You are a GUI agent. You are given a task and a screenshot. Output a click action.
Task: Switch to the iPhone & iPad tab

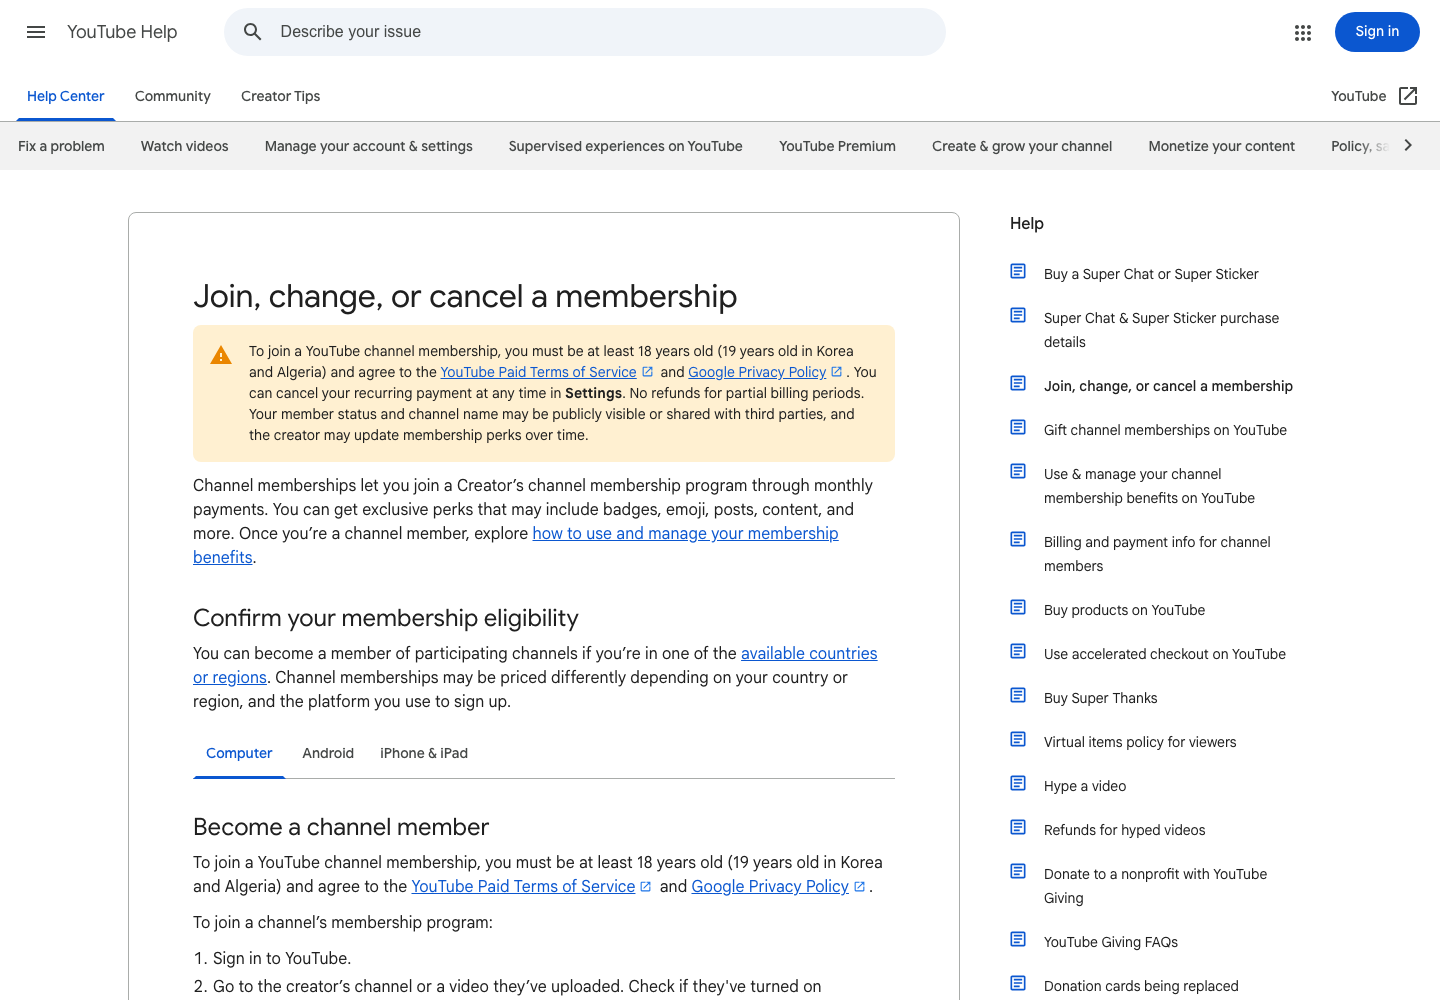(424, 753)
